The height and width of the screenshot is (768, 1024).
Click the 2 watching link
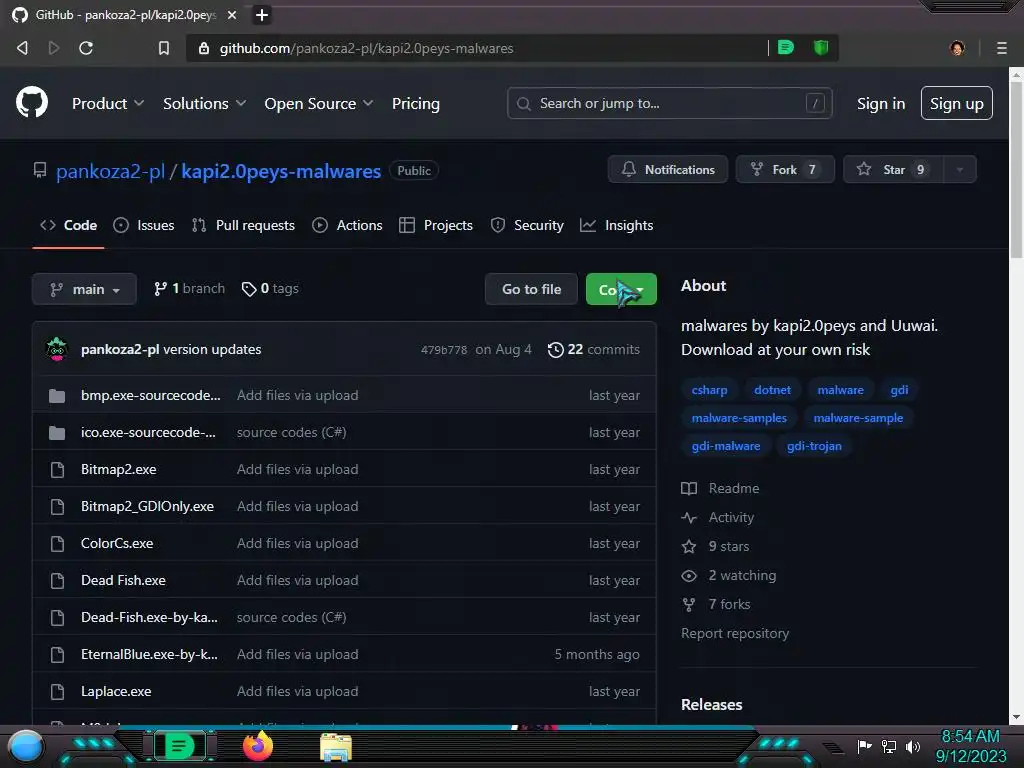pos(729,575)
